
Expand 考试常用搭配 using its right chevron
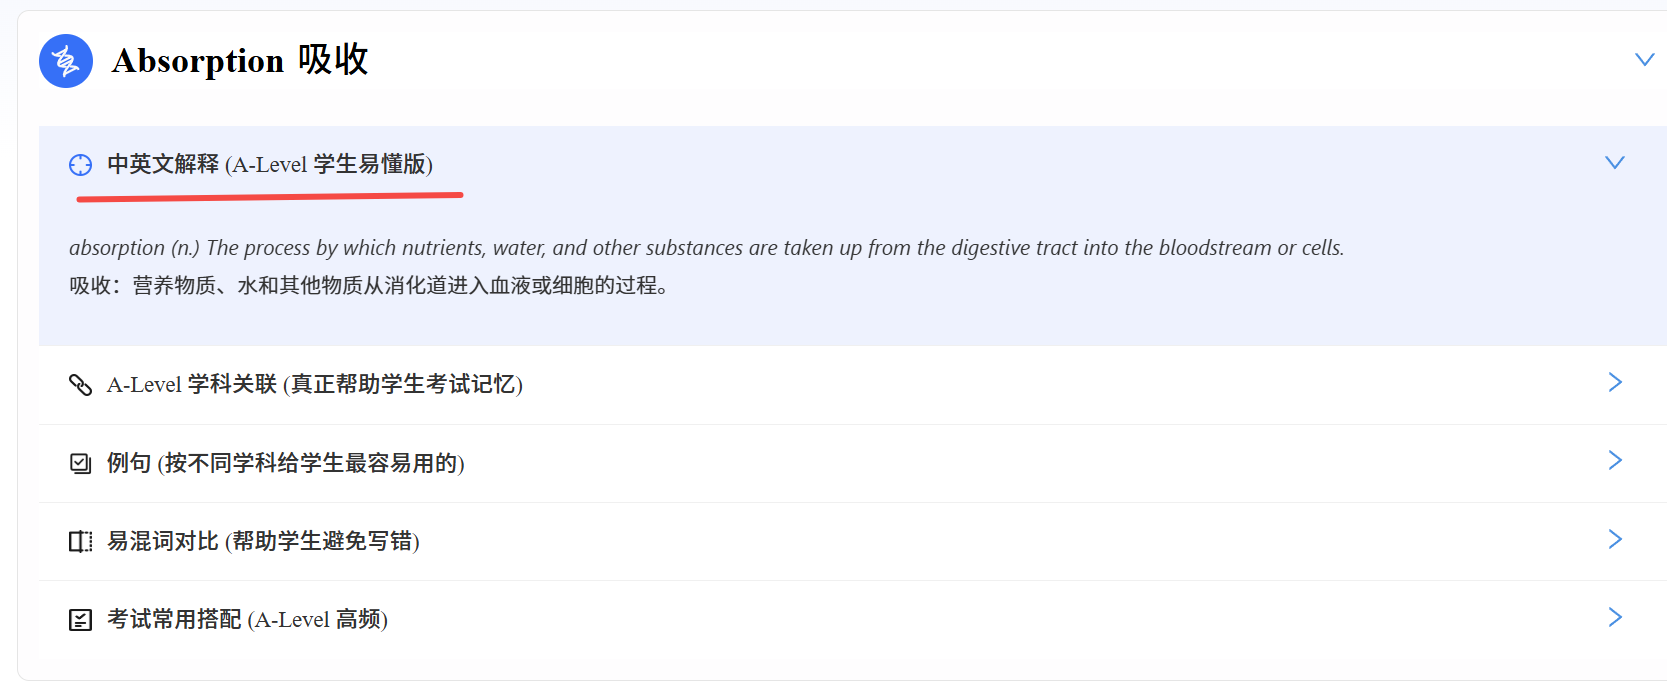point(1614,617)
